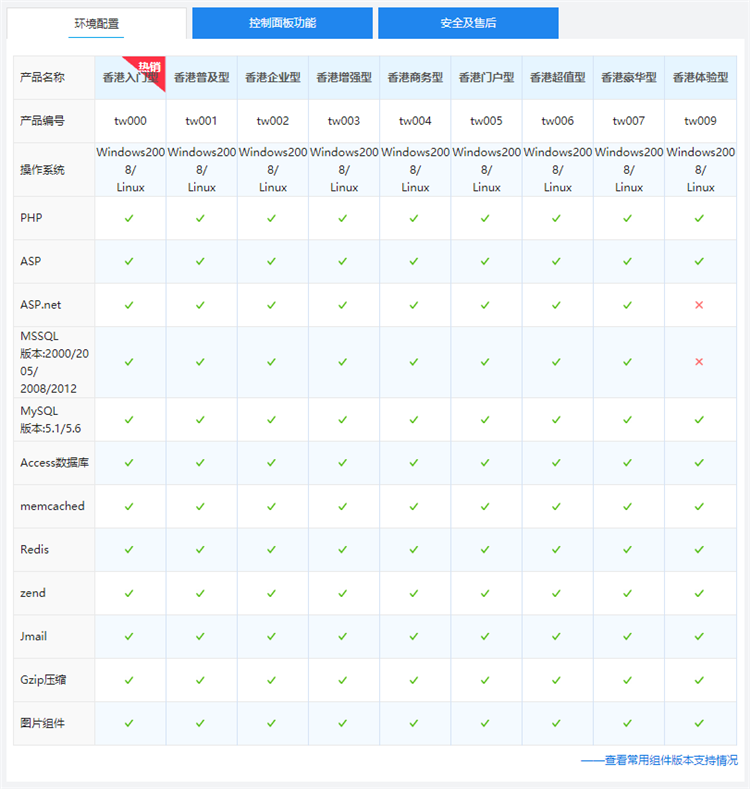Select the 香港普及型 column header

pos(201,78)
